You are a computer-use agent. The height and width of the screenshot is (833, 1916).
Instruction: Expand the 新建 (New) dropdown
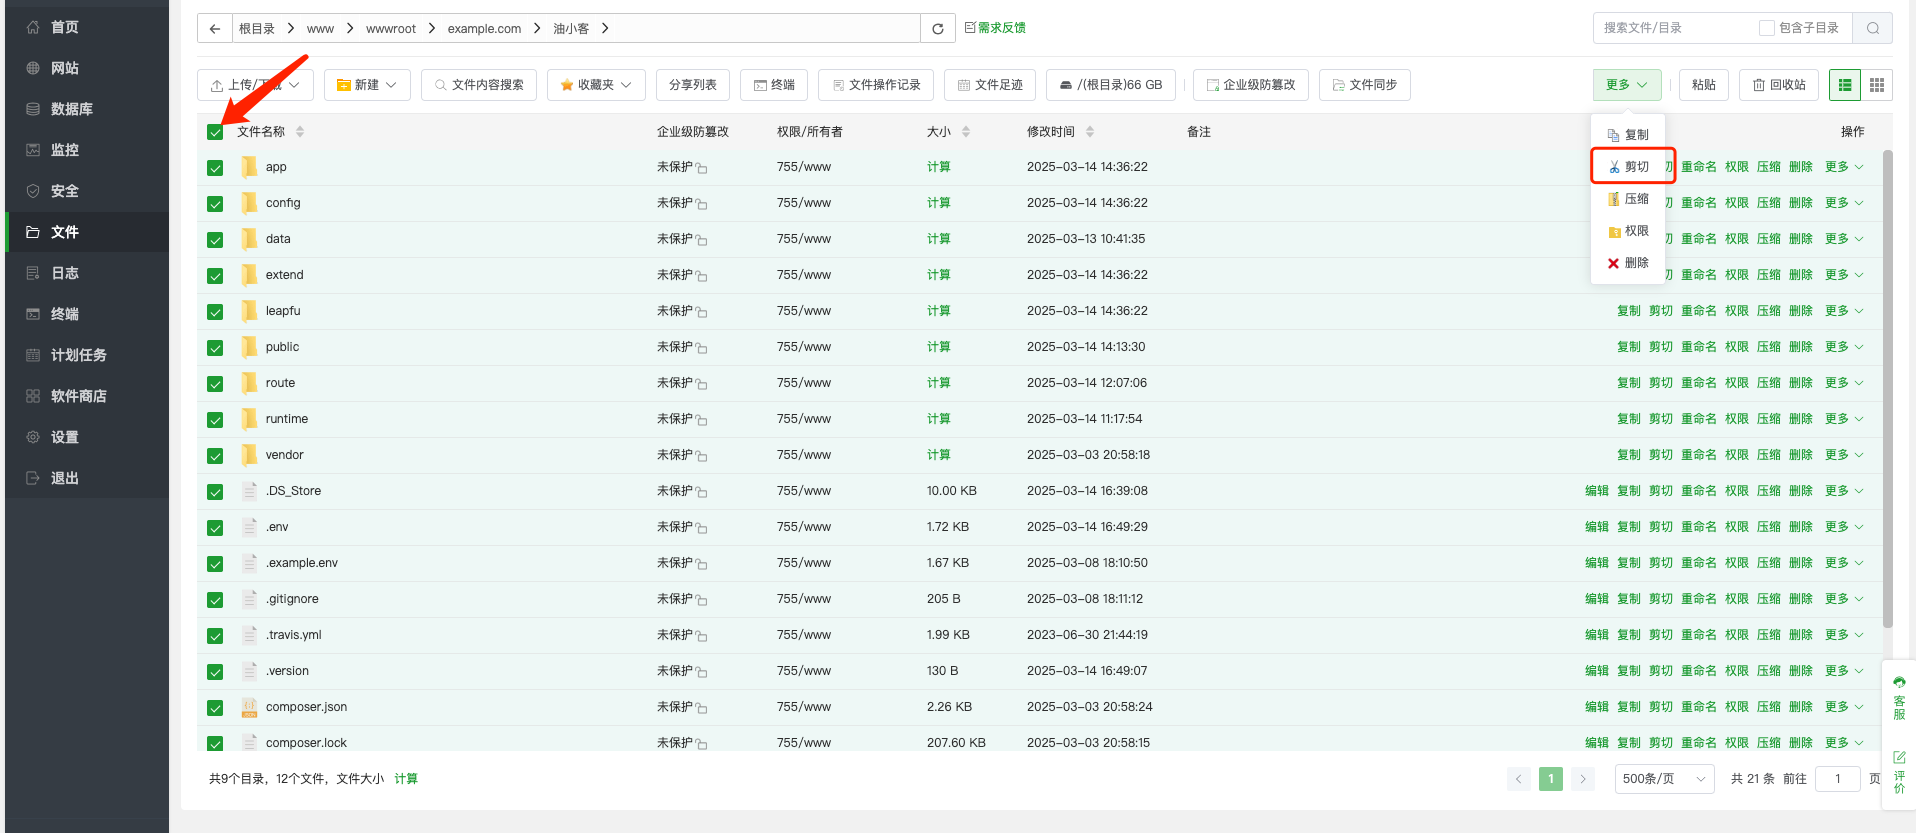click(367, 85)
